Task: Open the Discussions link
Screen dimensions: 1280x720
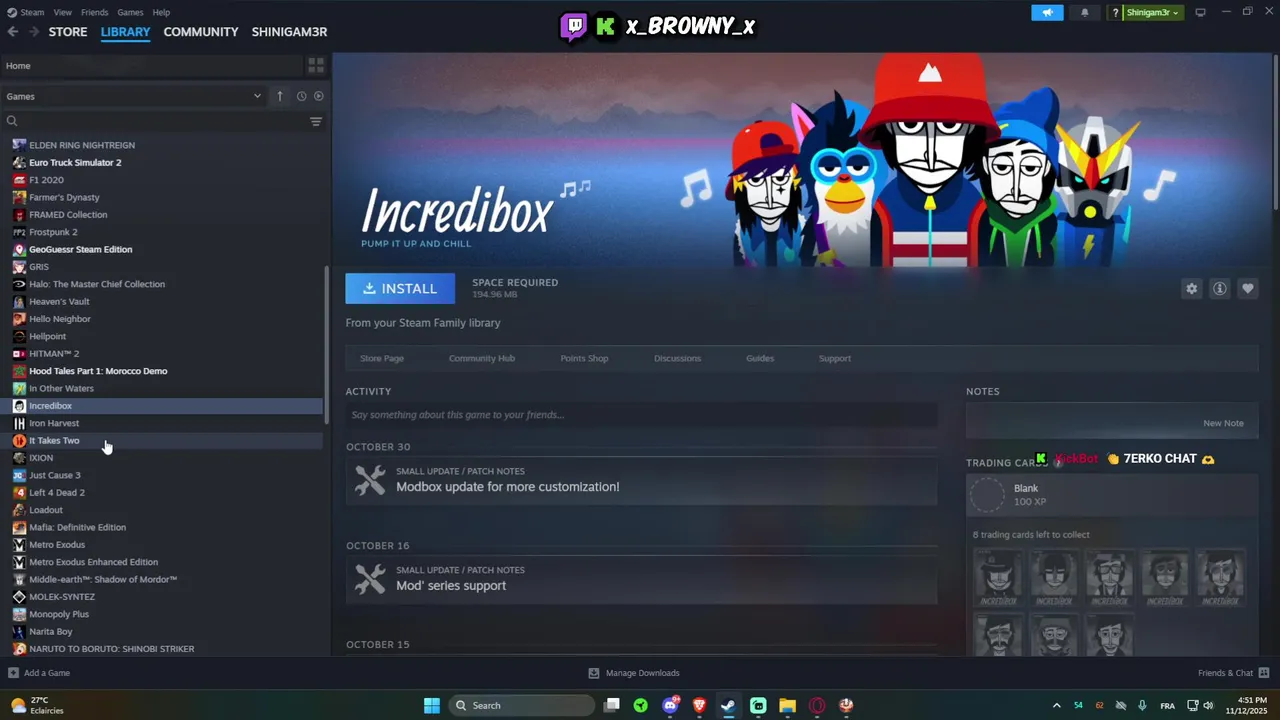Action: point(677,358)
